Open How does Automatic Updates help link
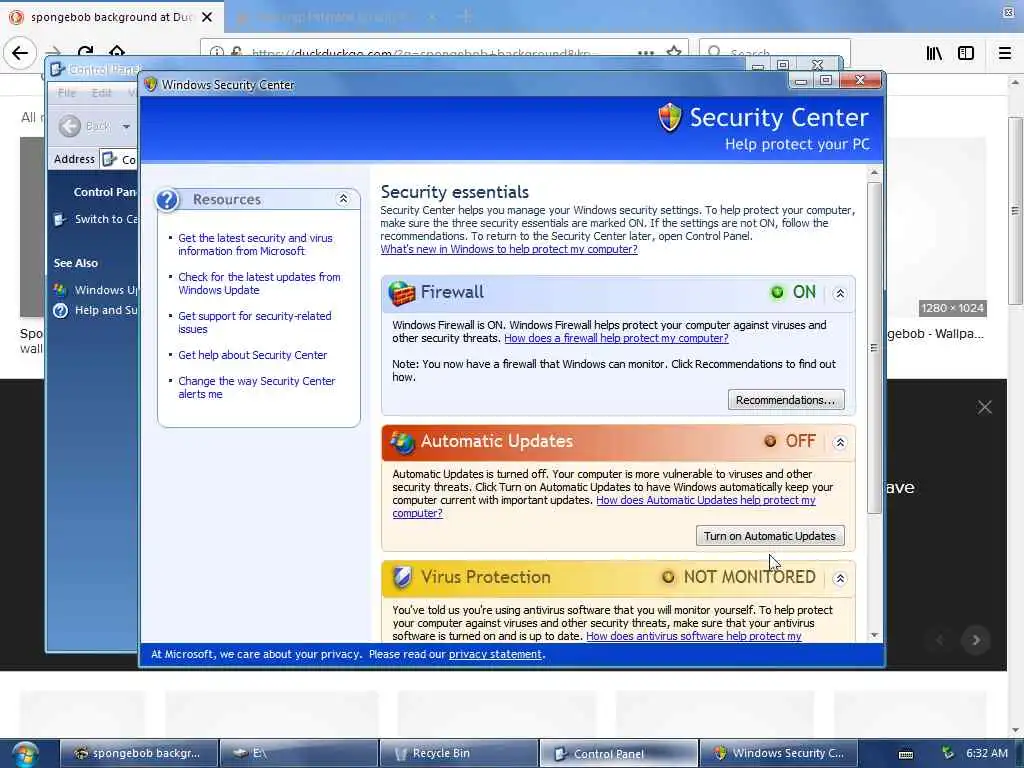The image size is (1024, 768). pos(705,500)
